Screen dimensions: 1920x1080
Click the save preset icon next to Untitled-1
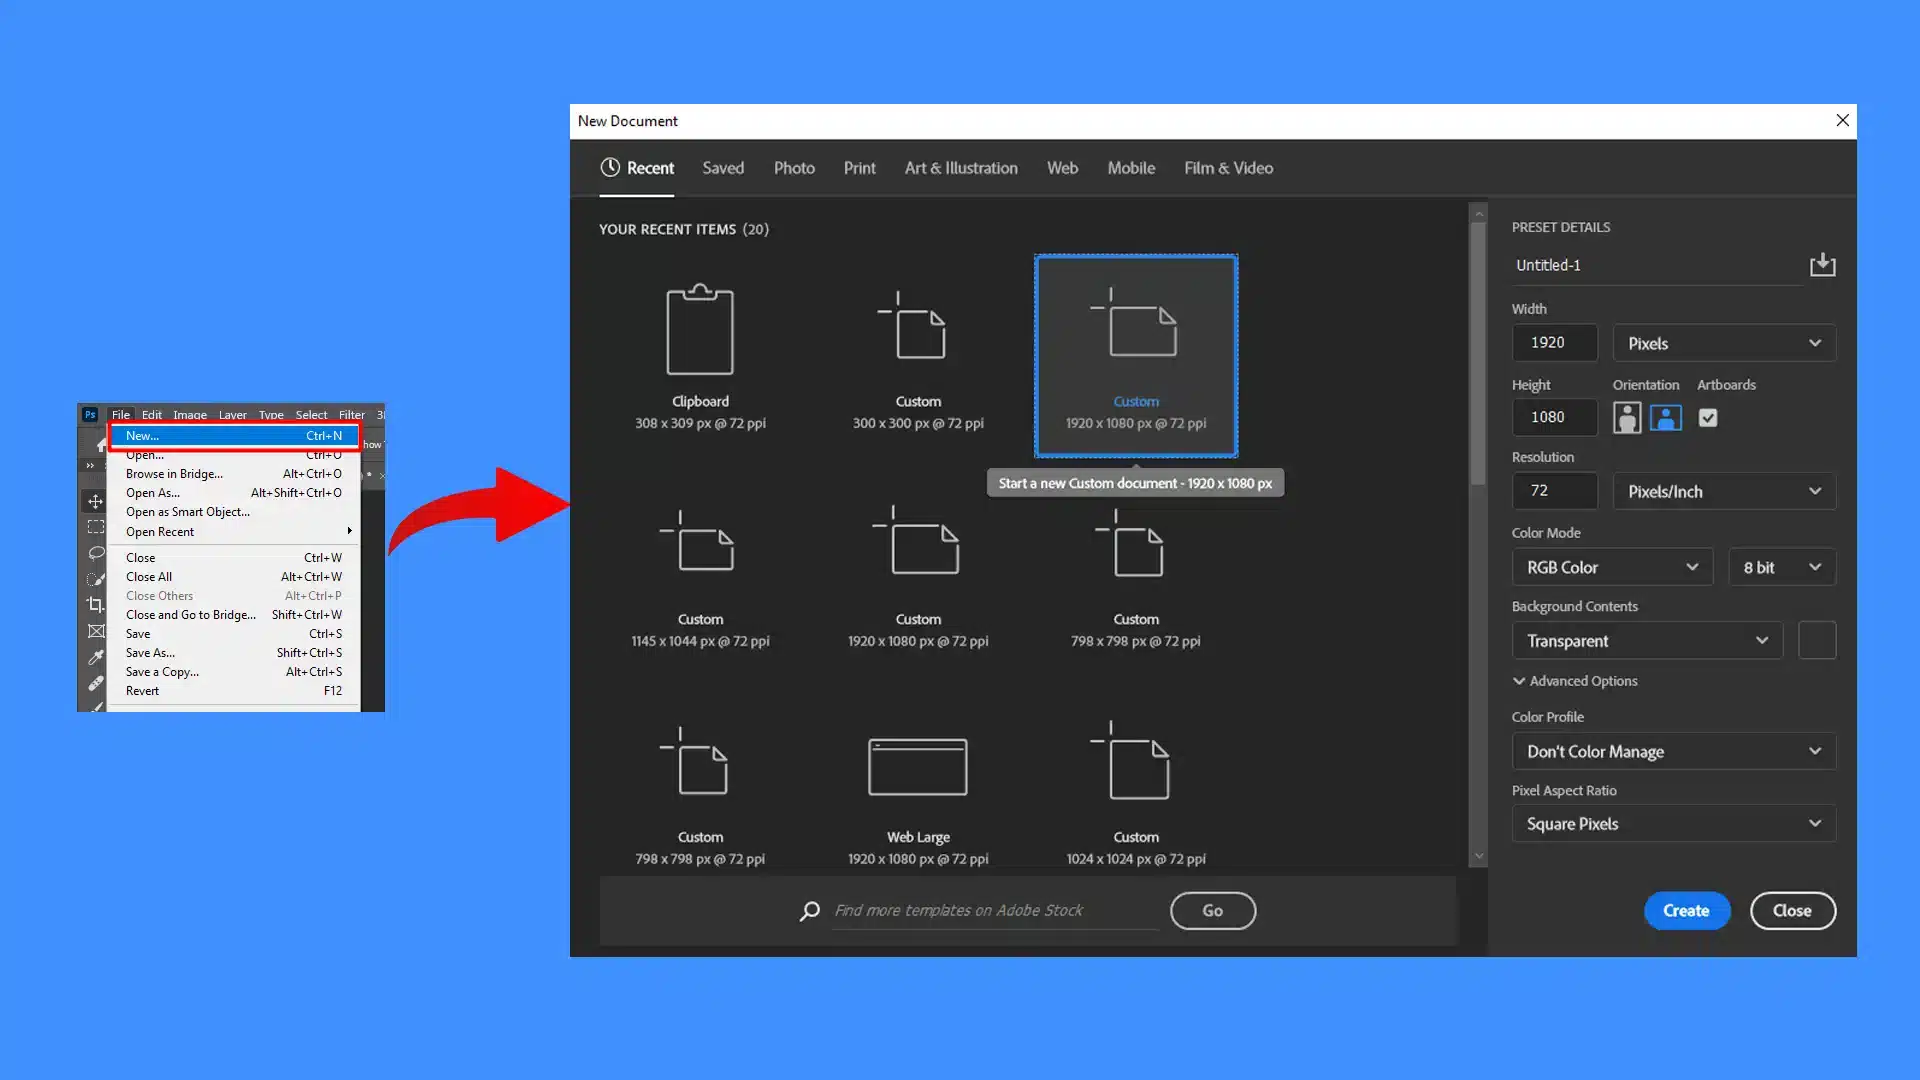coord(1822,265)
